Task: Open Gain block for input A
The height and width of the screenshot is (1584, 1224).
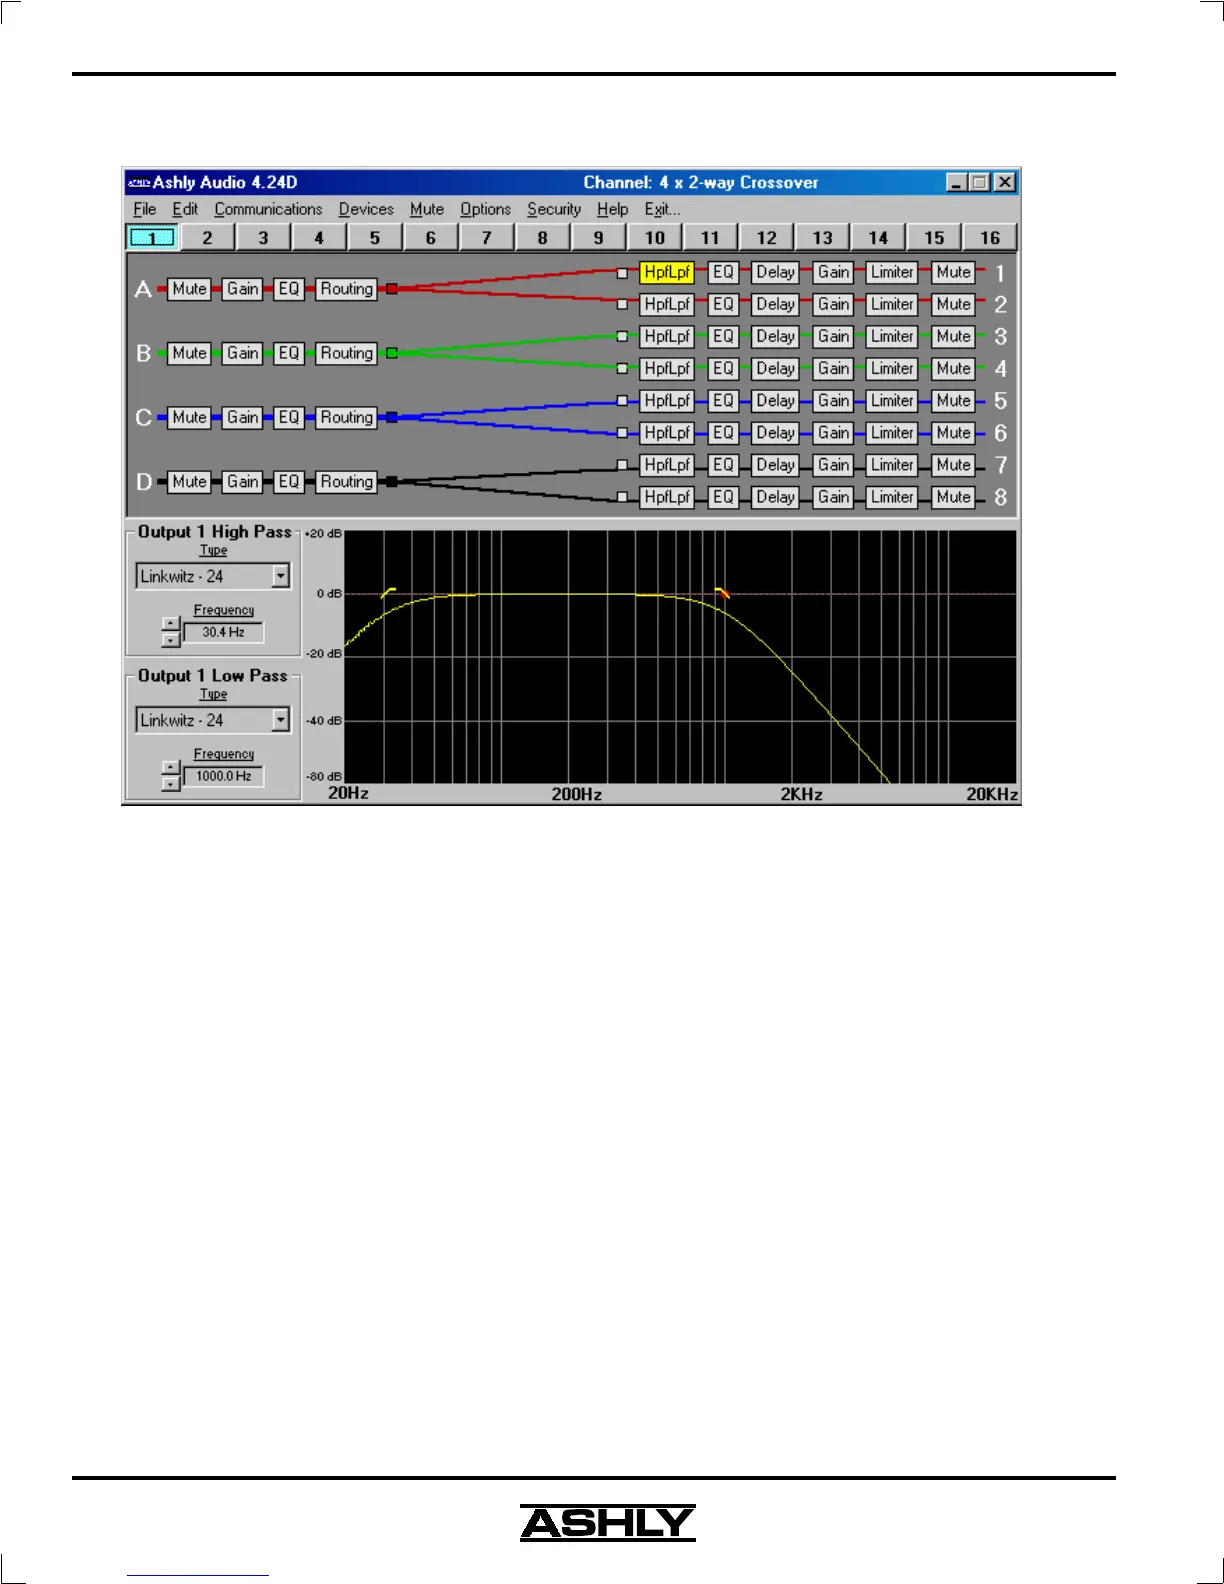Action: [242, 289]
